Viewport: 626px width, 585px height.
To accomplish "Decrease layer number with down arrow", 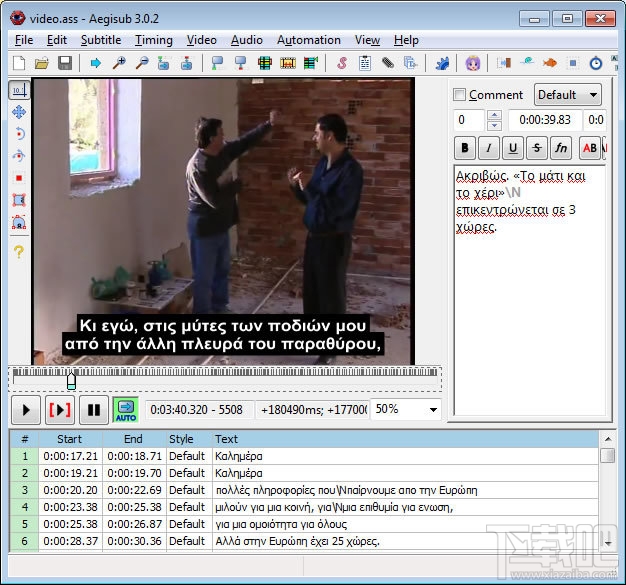I will [495, 125].
